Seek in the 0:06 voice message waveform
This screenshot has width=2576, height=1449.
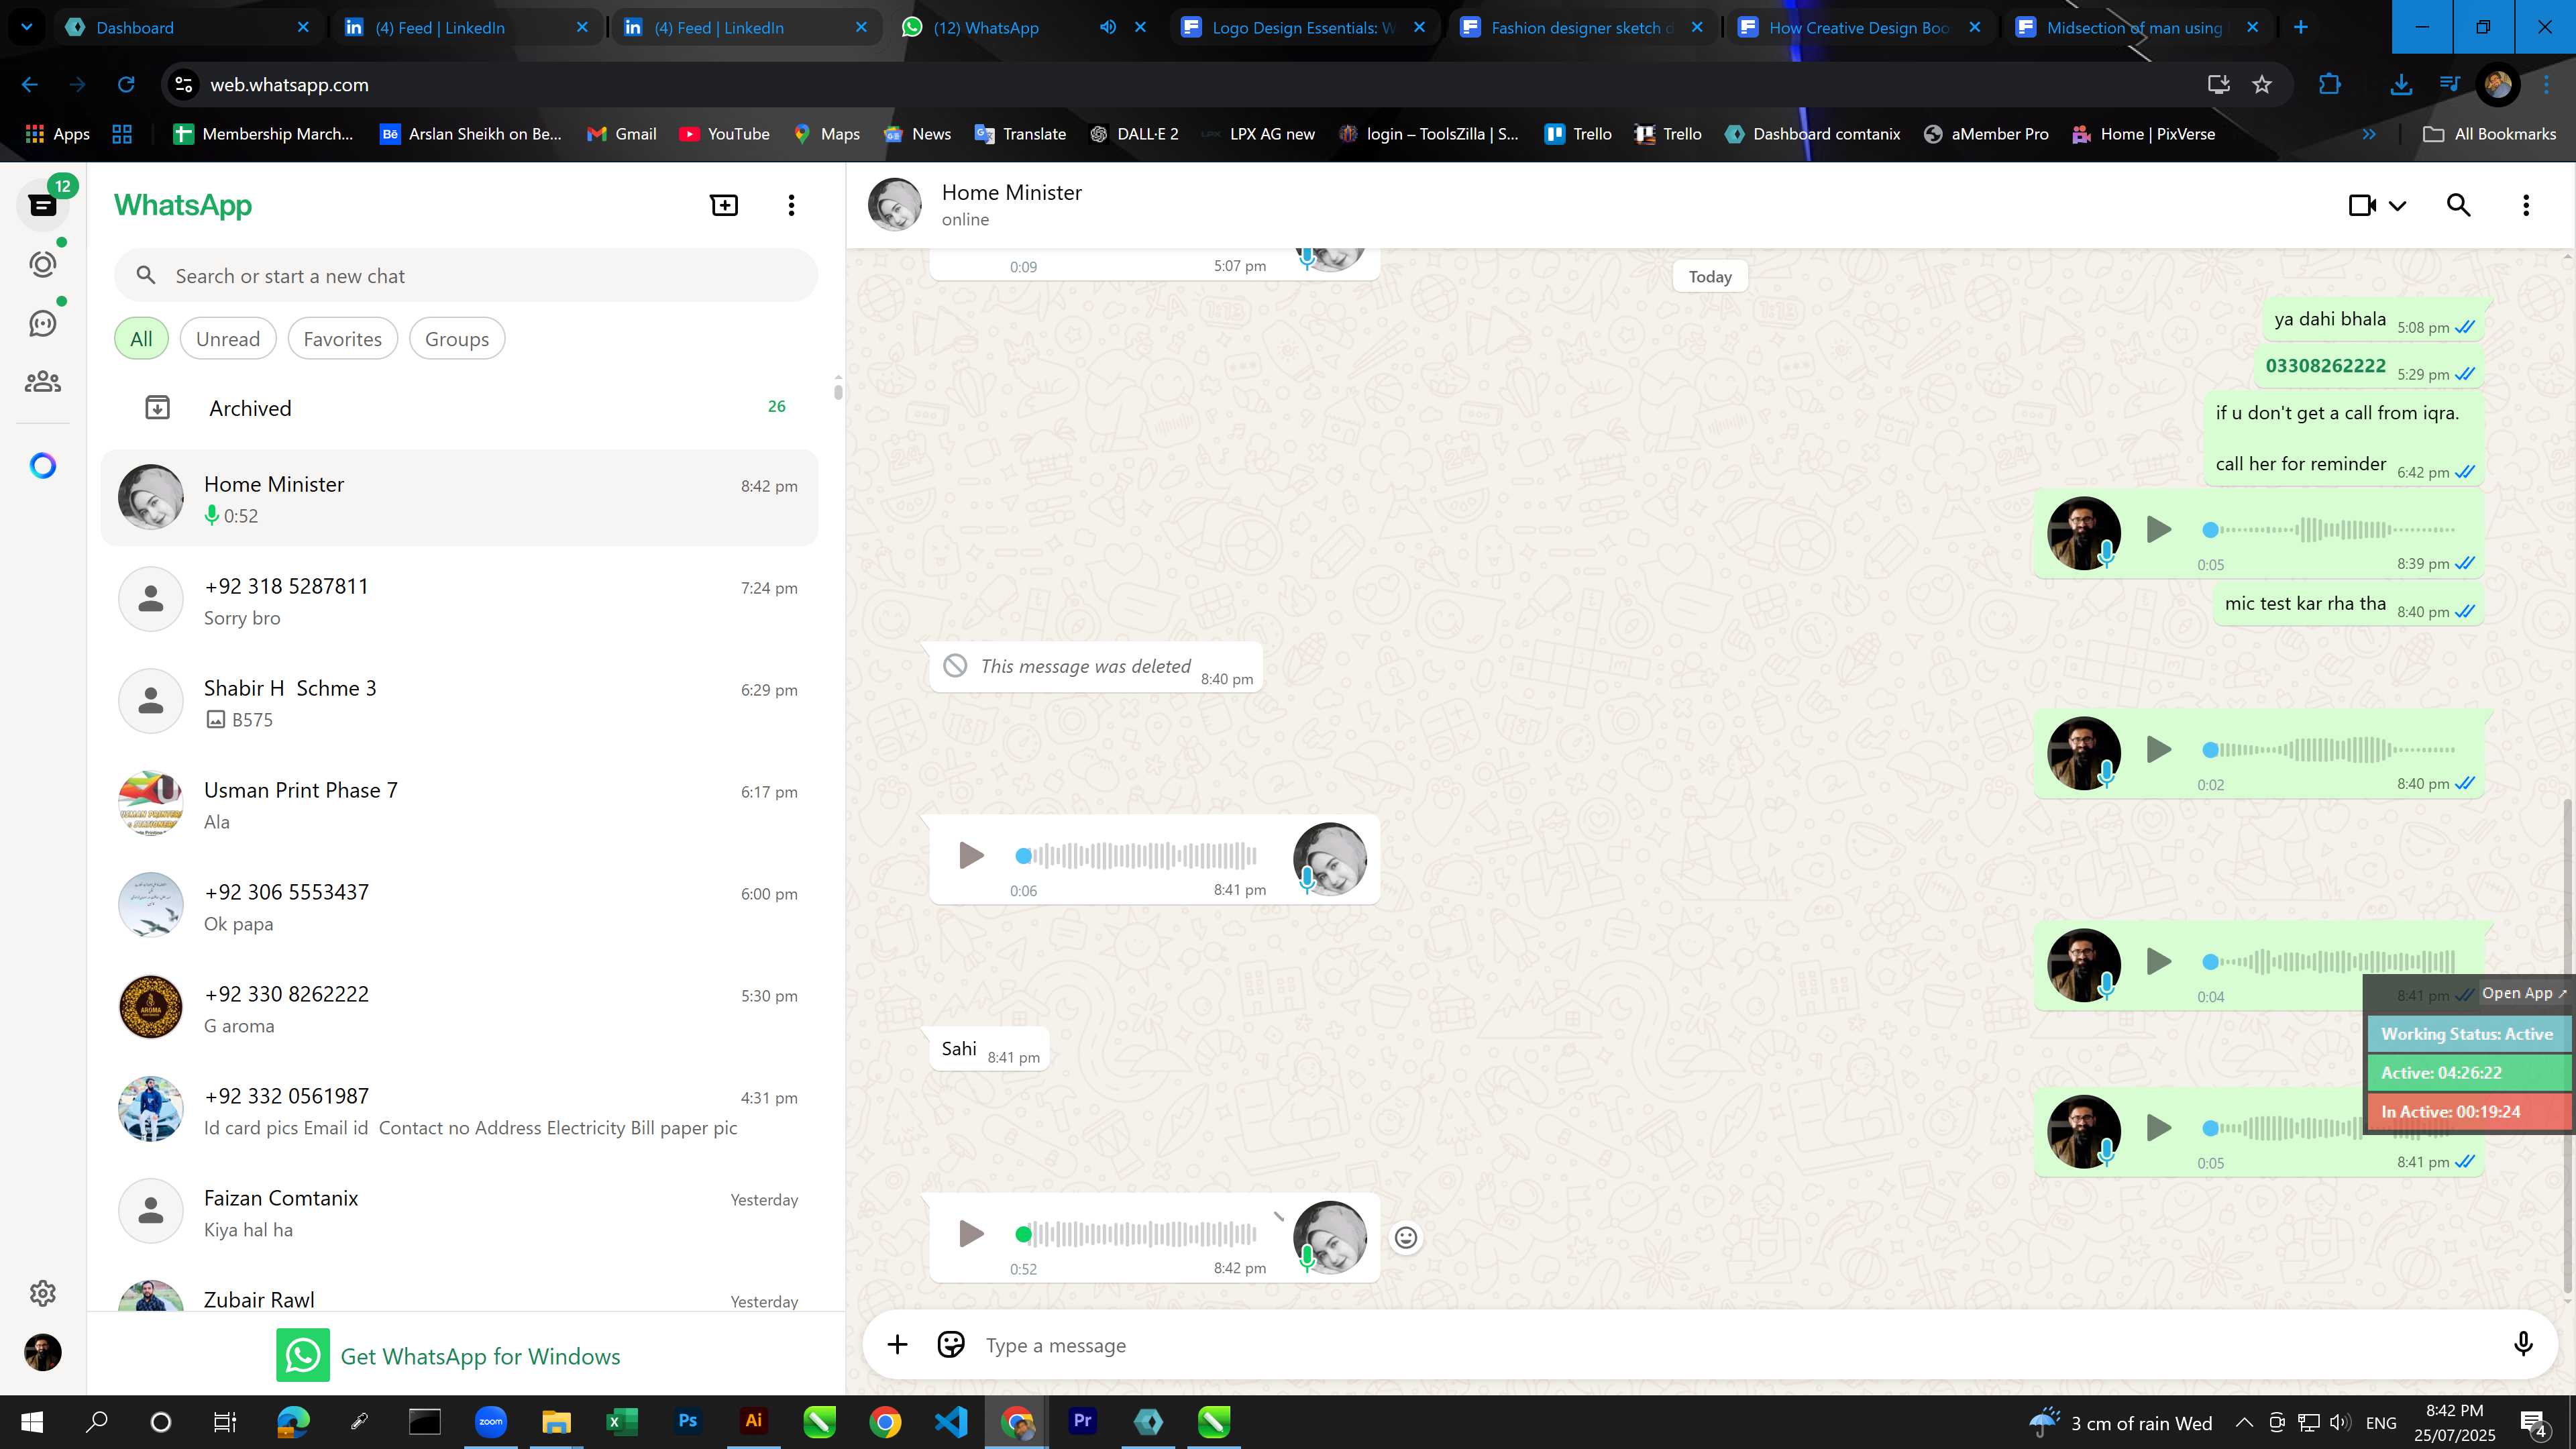[x=1136, y=855]
